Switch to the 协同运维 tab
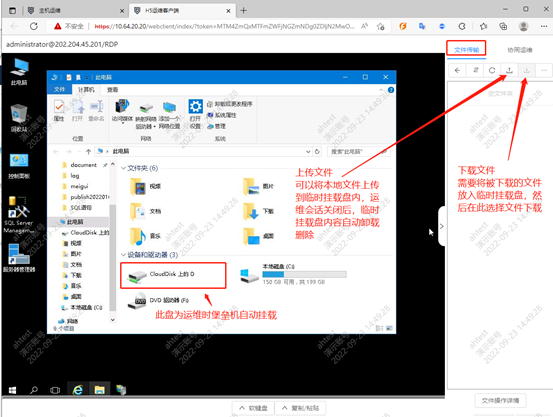The width and height of the screenshot is (553, 417). click(520, 50)
